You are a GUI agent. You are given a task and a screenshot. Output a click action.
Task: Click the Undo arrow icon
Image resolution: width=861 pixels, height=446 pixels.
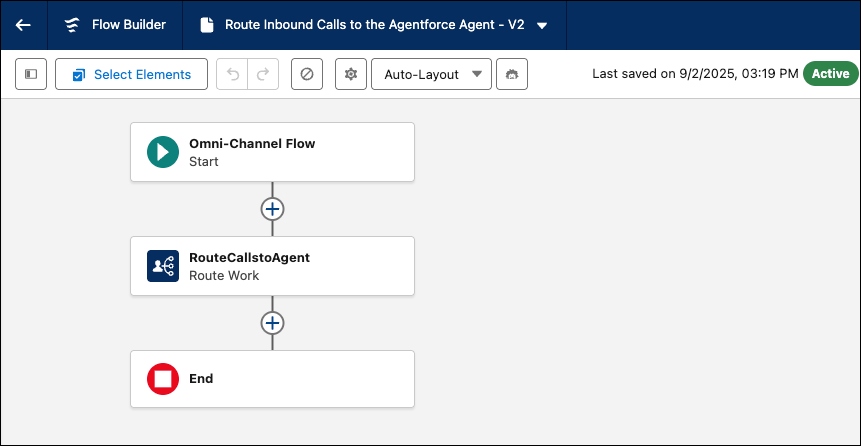233,74
